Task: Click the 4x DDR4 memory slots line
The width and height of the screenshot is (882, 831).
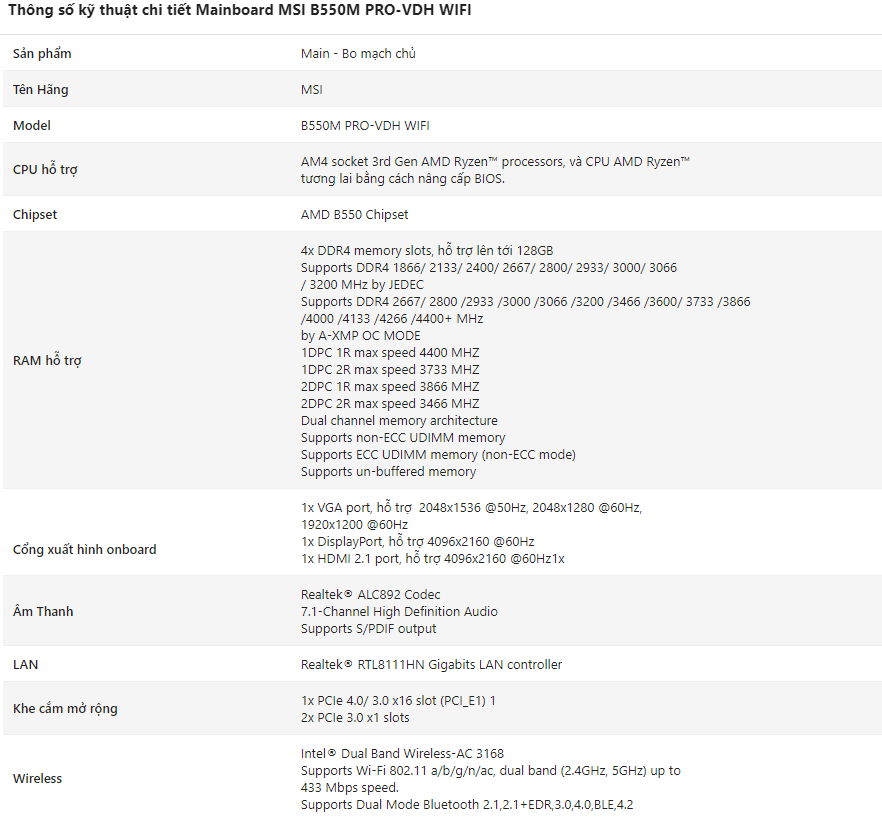Action: [427, 250]
